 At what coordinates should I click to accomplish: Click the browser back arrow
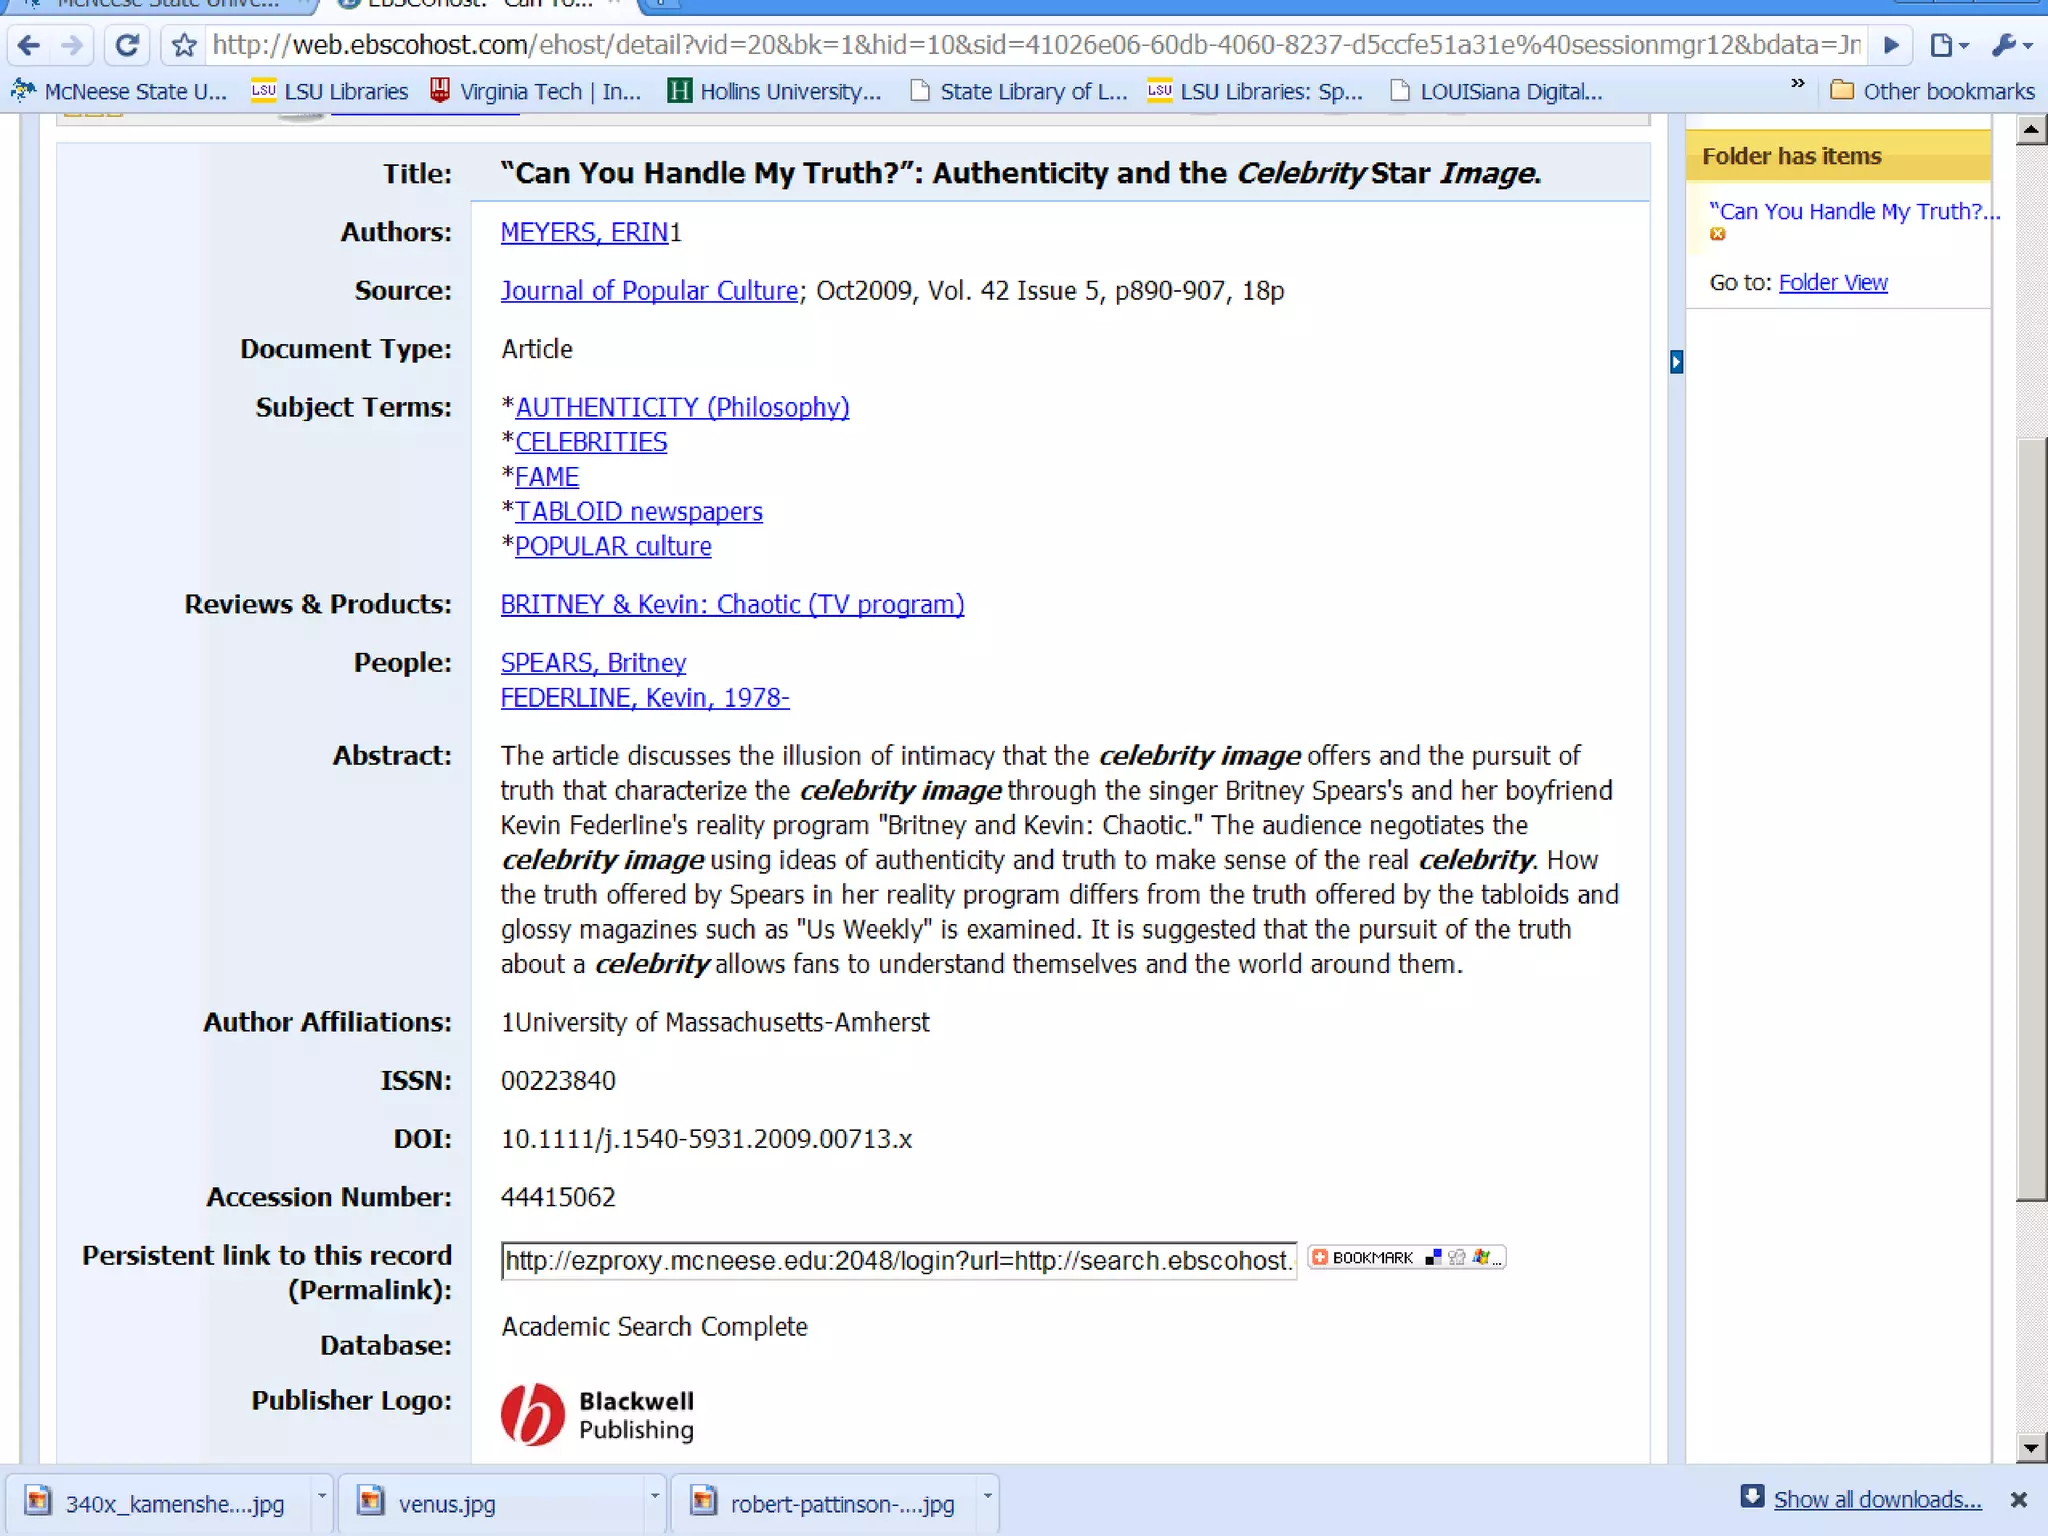point(29,45)
